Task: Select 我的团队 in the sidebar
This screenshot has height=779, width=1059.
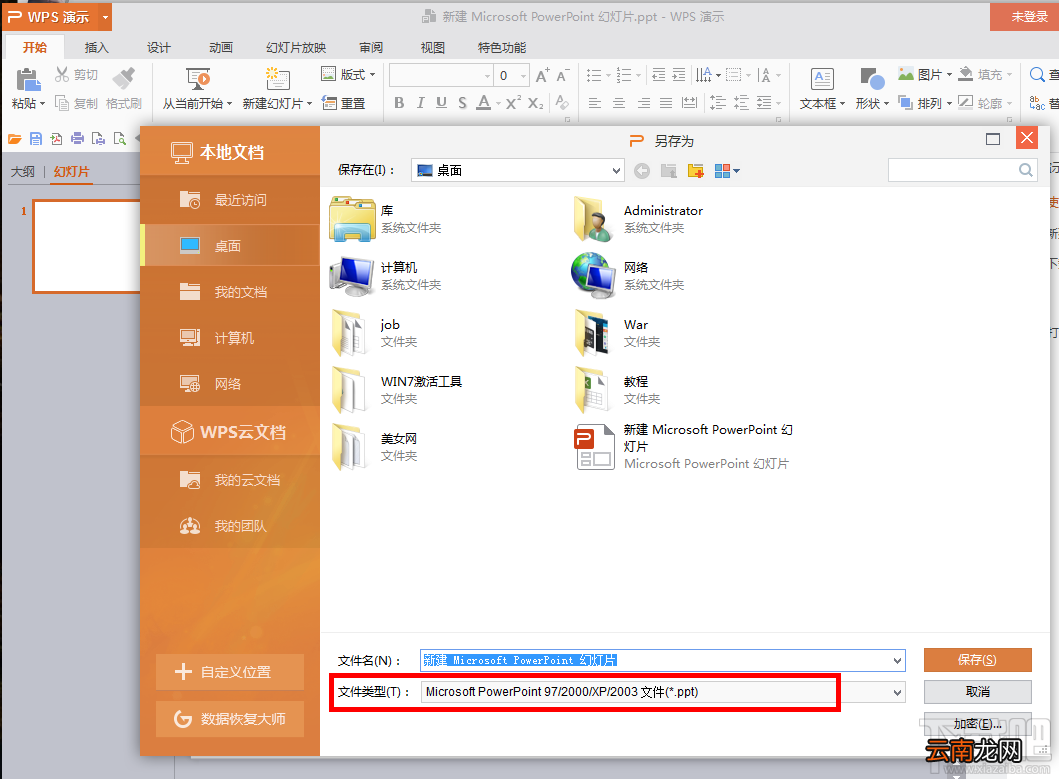Action: tap(230, 526)
